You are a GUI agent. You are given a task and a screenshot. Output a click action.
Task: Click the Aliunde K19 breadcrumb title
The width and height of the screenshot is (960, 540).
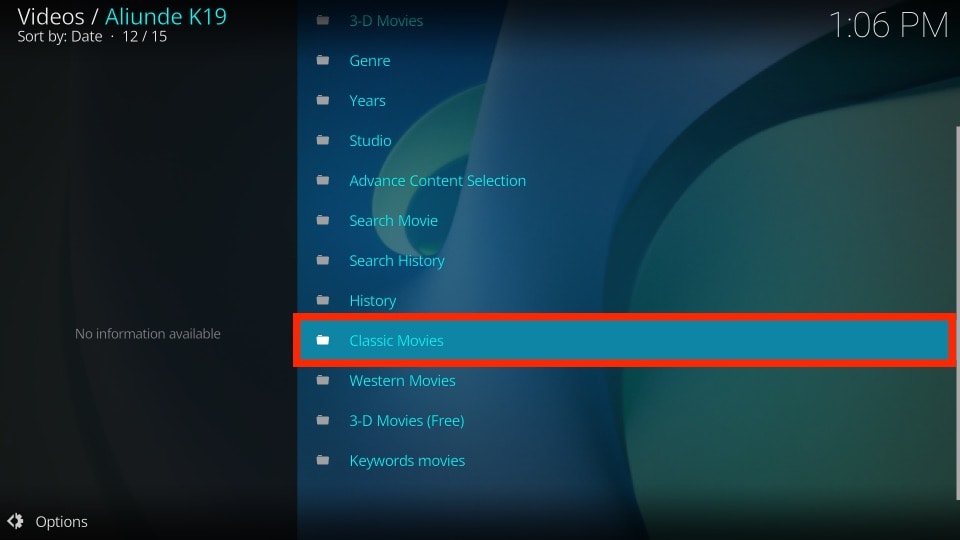[165, 17]
